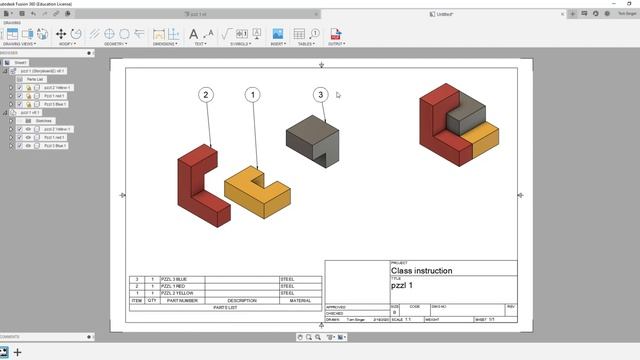Viewport: 640px width, 360px height.
Task: Switch to the Untitled document tab
Action: pos(443,14)
